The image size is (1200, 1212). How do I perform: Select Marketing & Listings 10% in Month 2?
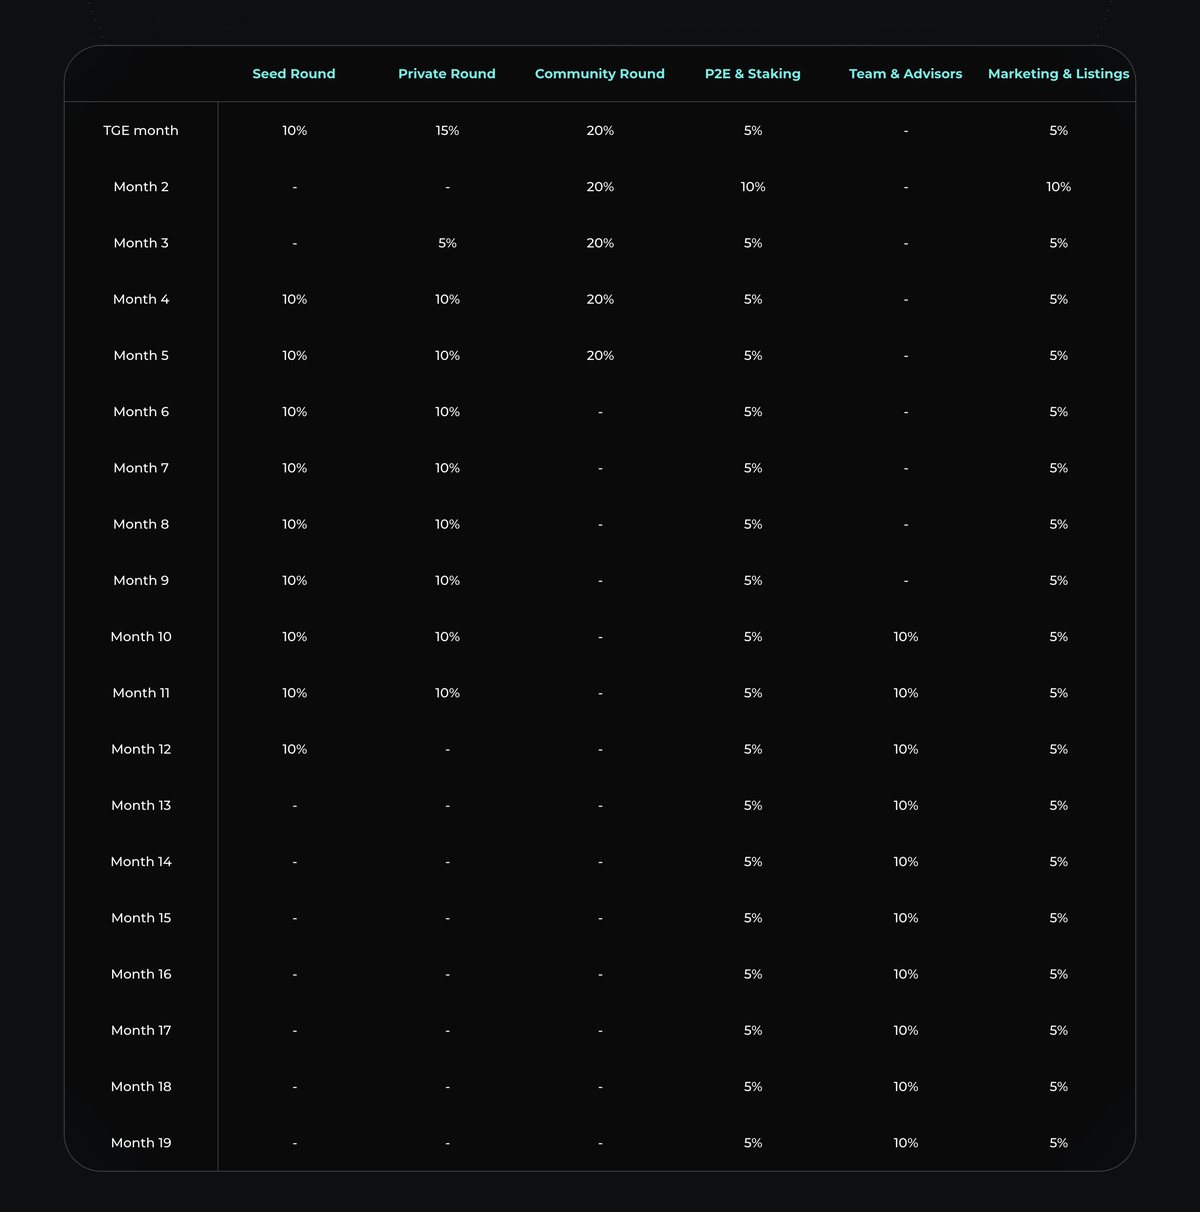coord(1058,187)
